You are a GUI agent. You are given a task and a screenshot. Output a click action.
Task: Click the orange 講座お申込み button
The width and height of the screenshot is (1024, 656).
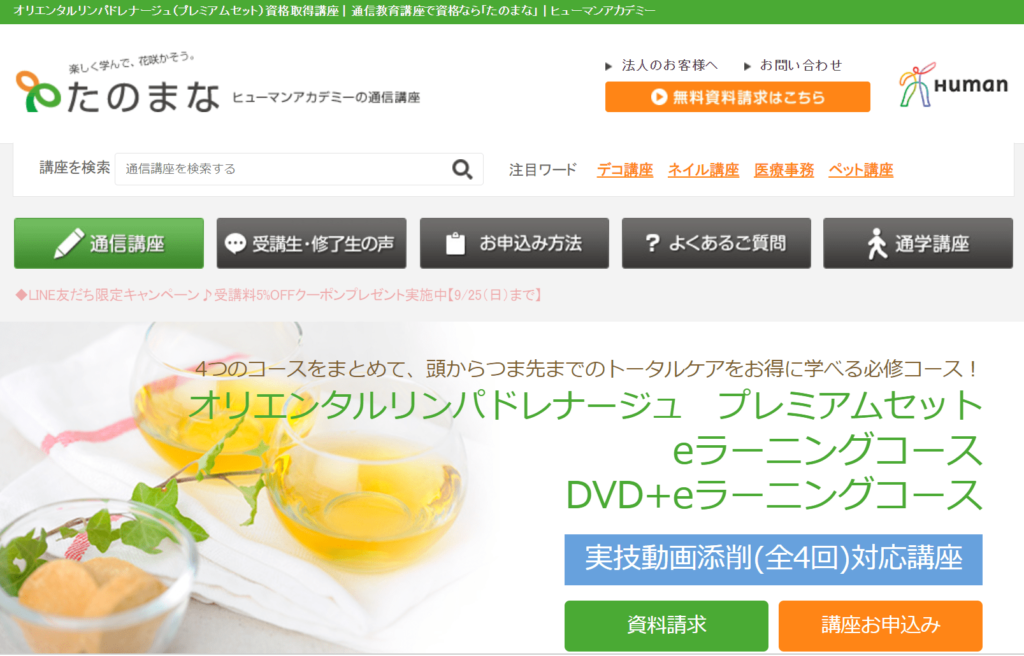(x=880, y=625)
